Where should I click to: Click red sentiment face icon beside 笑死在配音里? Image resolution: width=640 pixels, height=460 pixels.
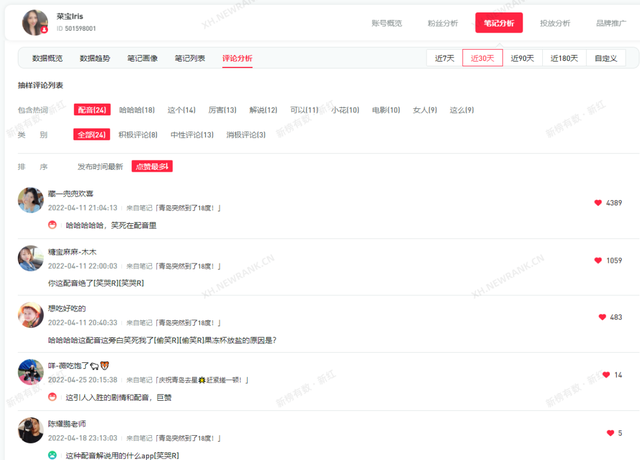point(52,225)
